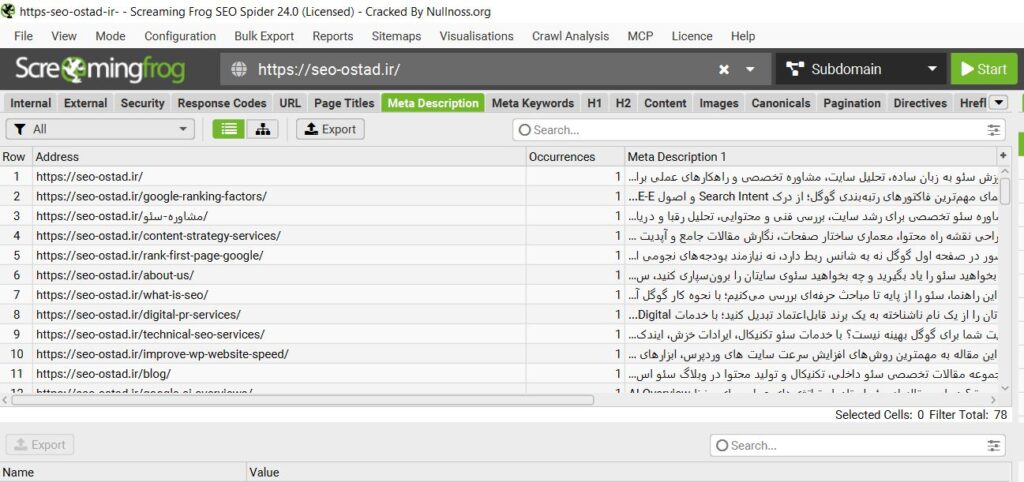Switch to list view icon
The image size is (1024, 482).
(229, 129)
